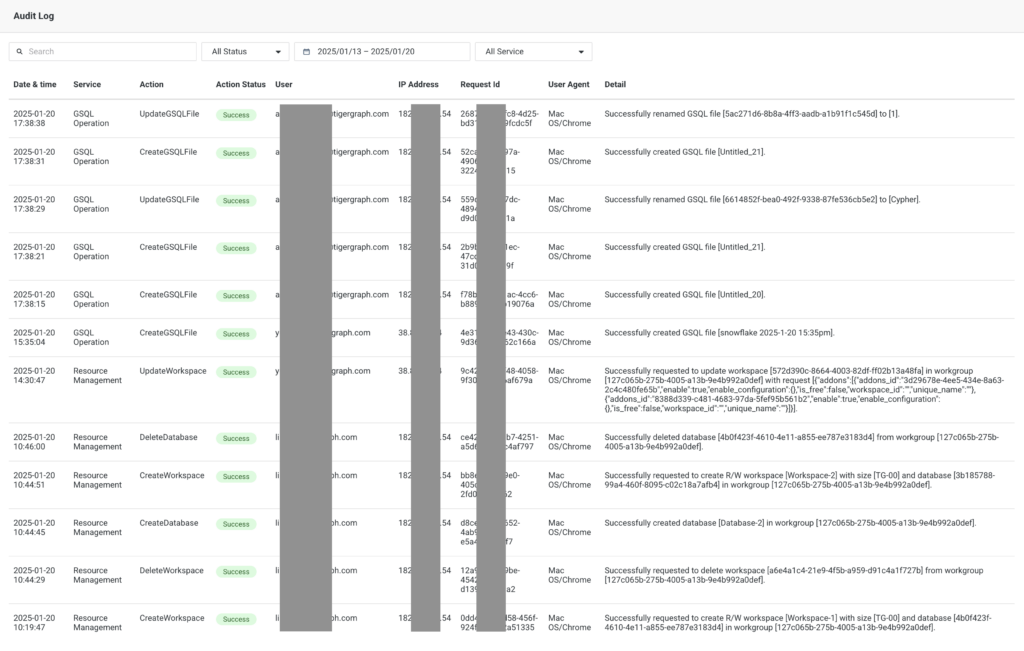Focus the Search text field
1024x651 pixels.
click(103, 52)
